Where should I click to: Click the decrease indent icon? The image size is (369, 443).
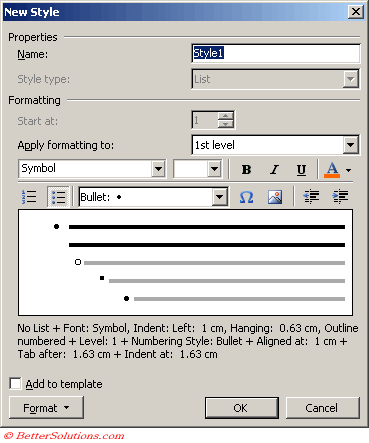(x=311, y=197)
